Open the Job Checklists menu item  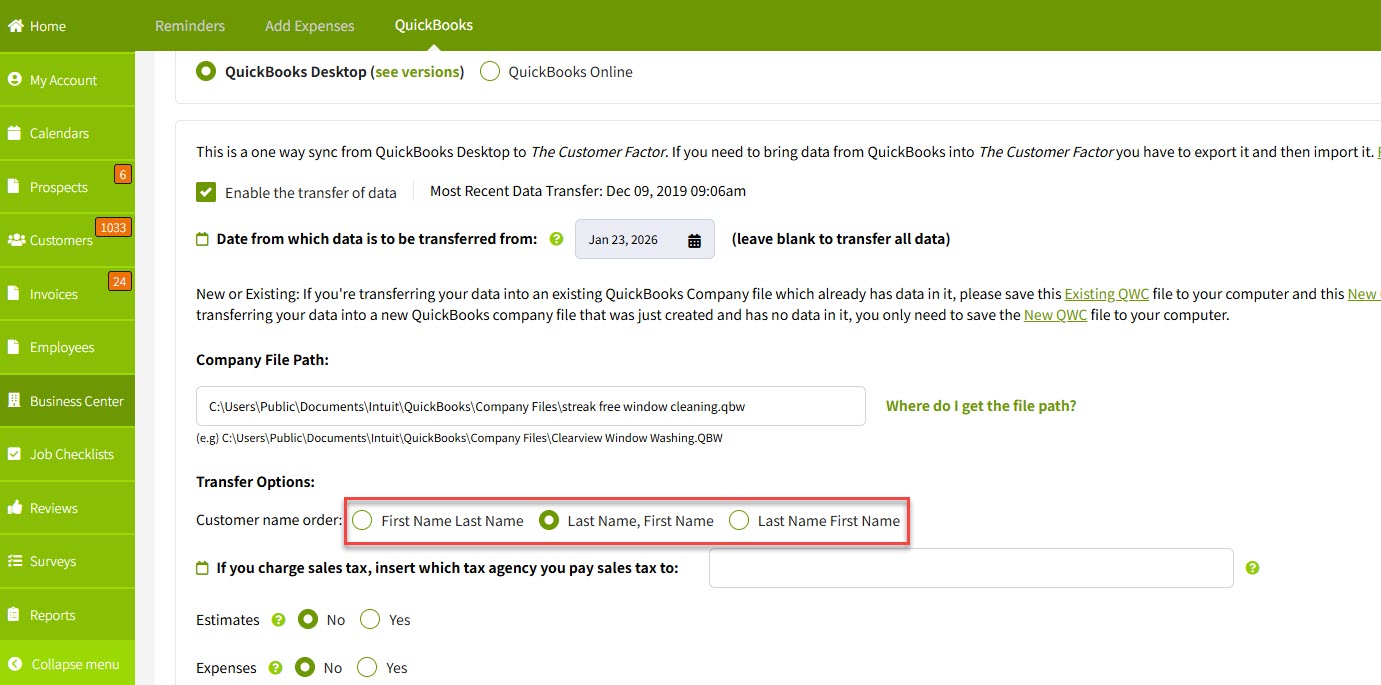point(67,454)
